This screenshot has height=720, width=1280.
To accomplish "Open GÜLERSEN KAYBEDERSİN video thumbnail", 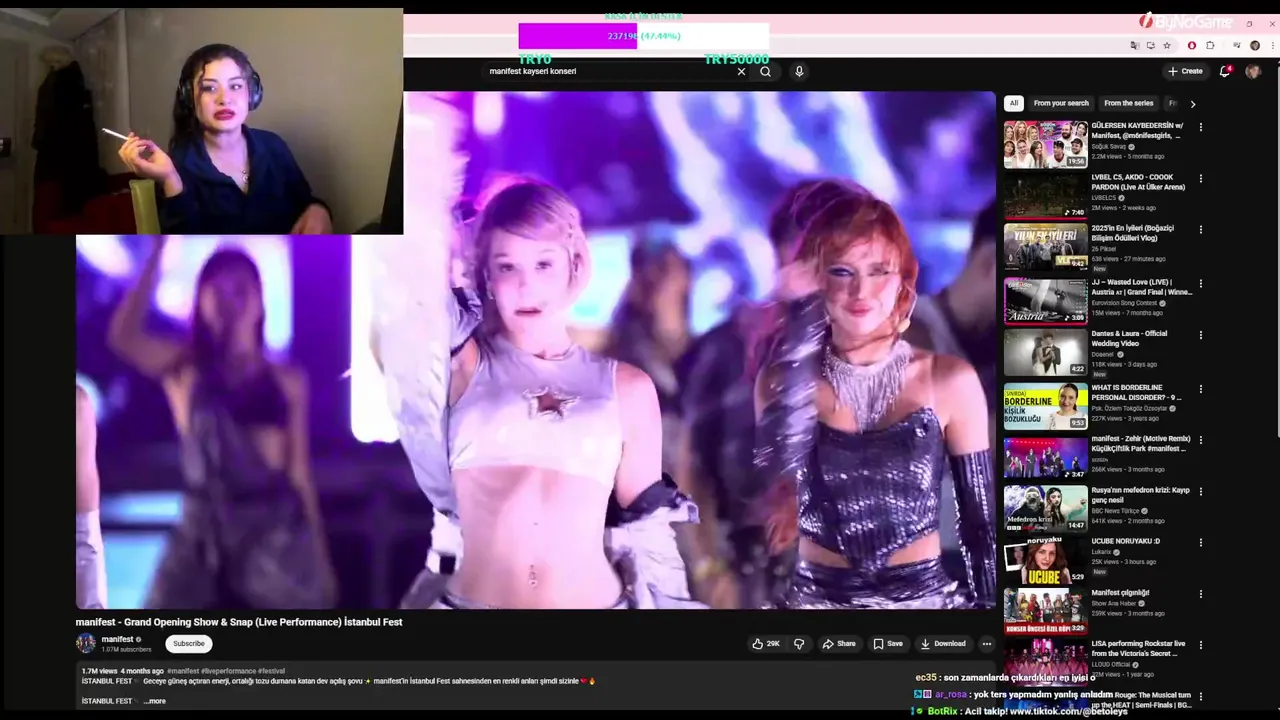I will (x=1045, y=145).
